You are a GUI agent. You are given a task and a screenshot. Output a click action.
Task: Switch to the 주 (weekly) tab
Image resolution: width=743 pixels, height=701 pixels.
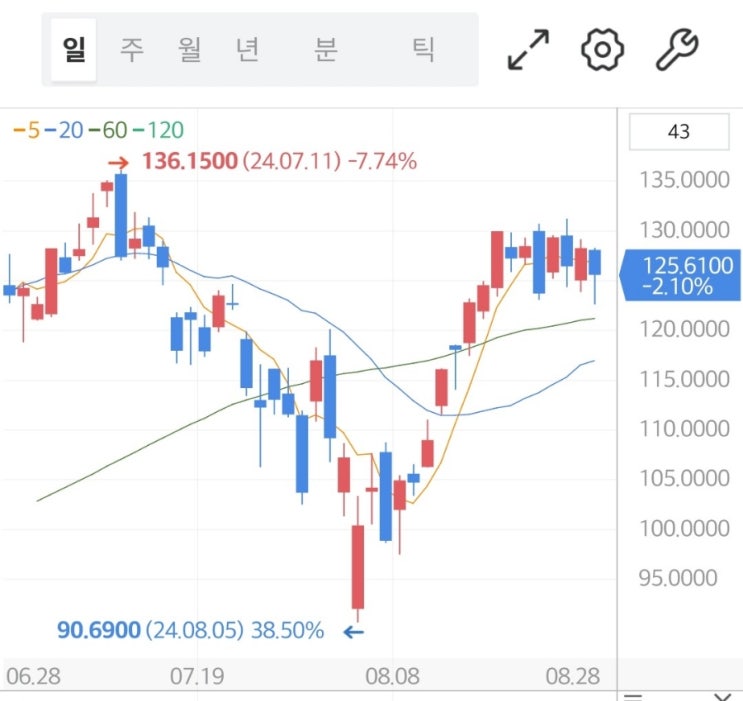pos(132,50)
